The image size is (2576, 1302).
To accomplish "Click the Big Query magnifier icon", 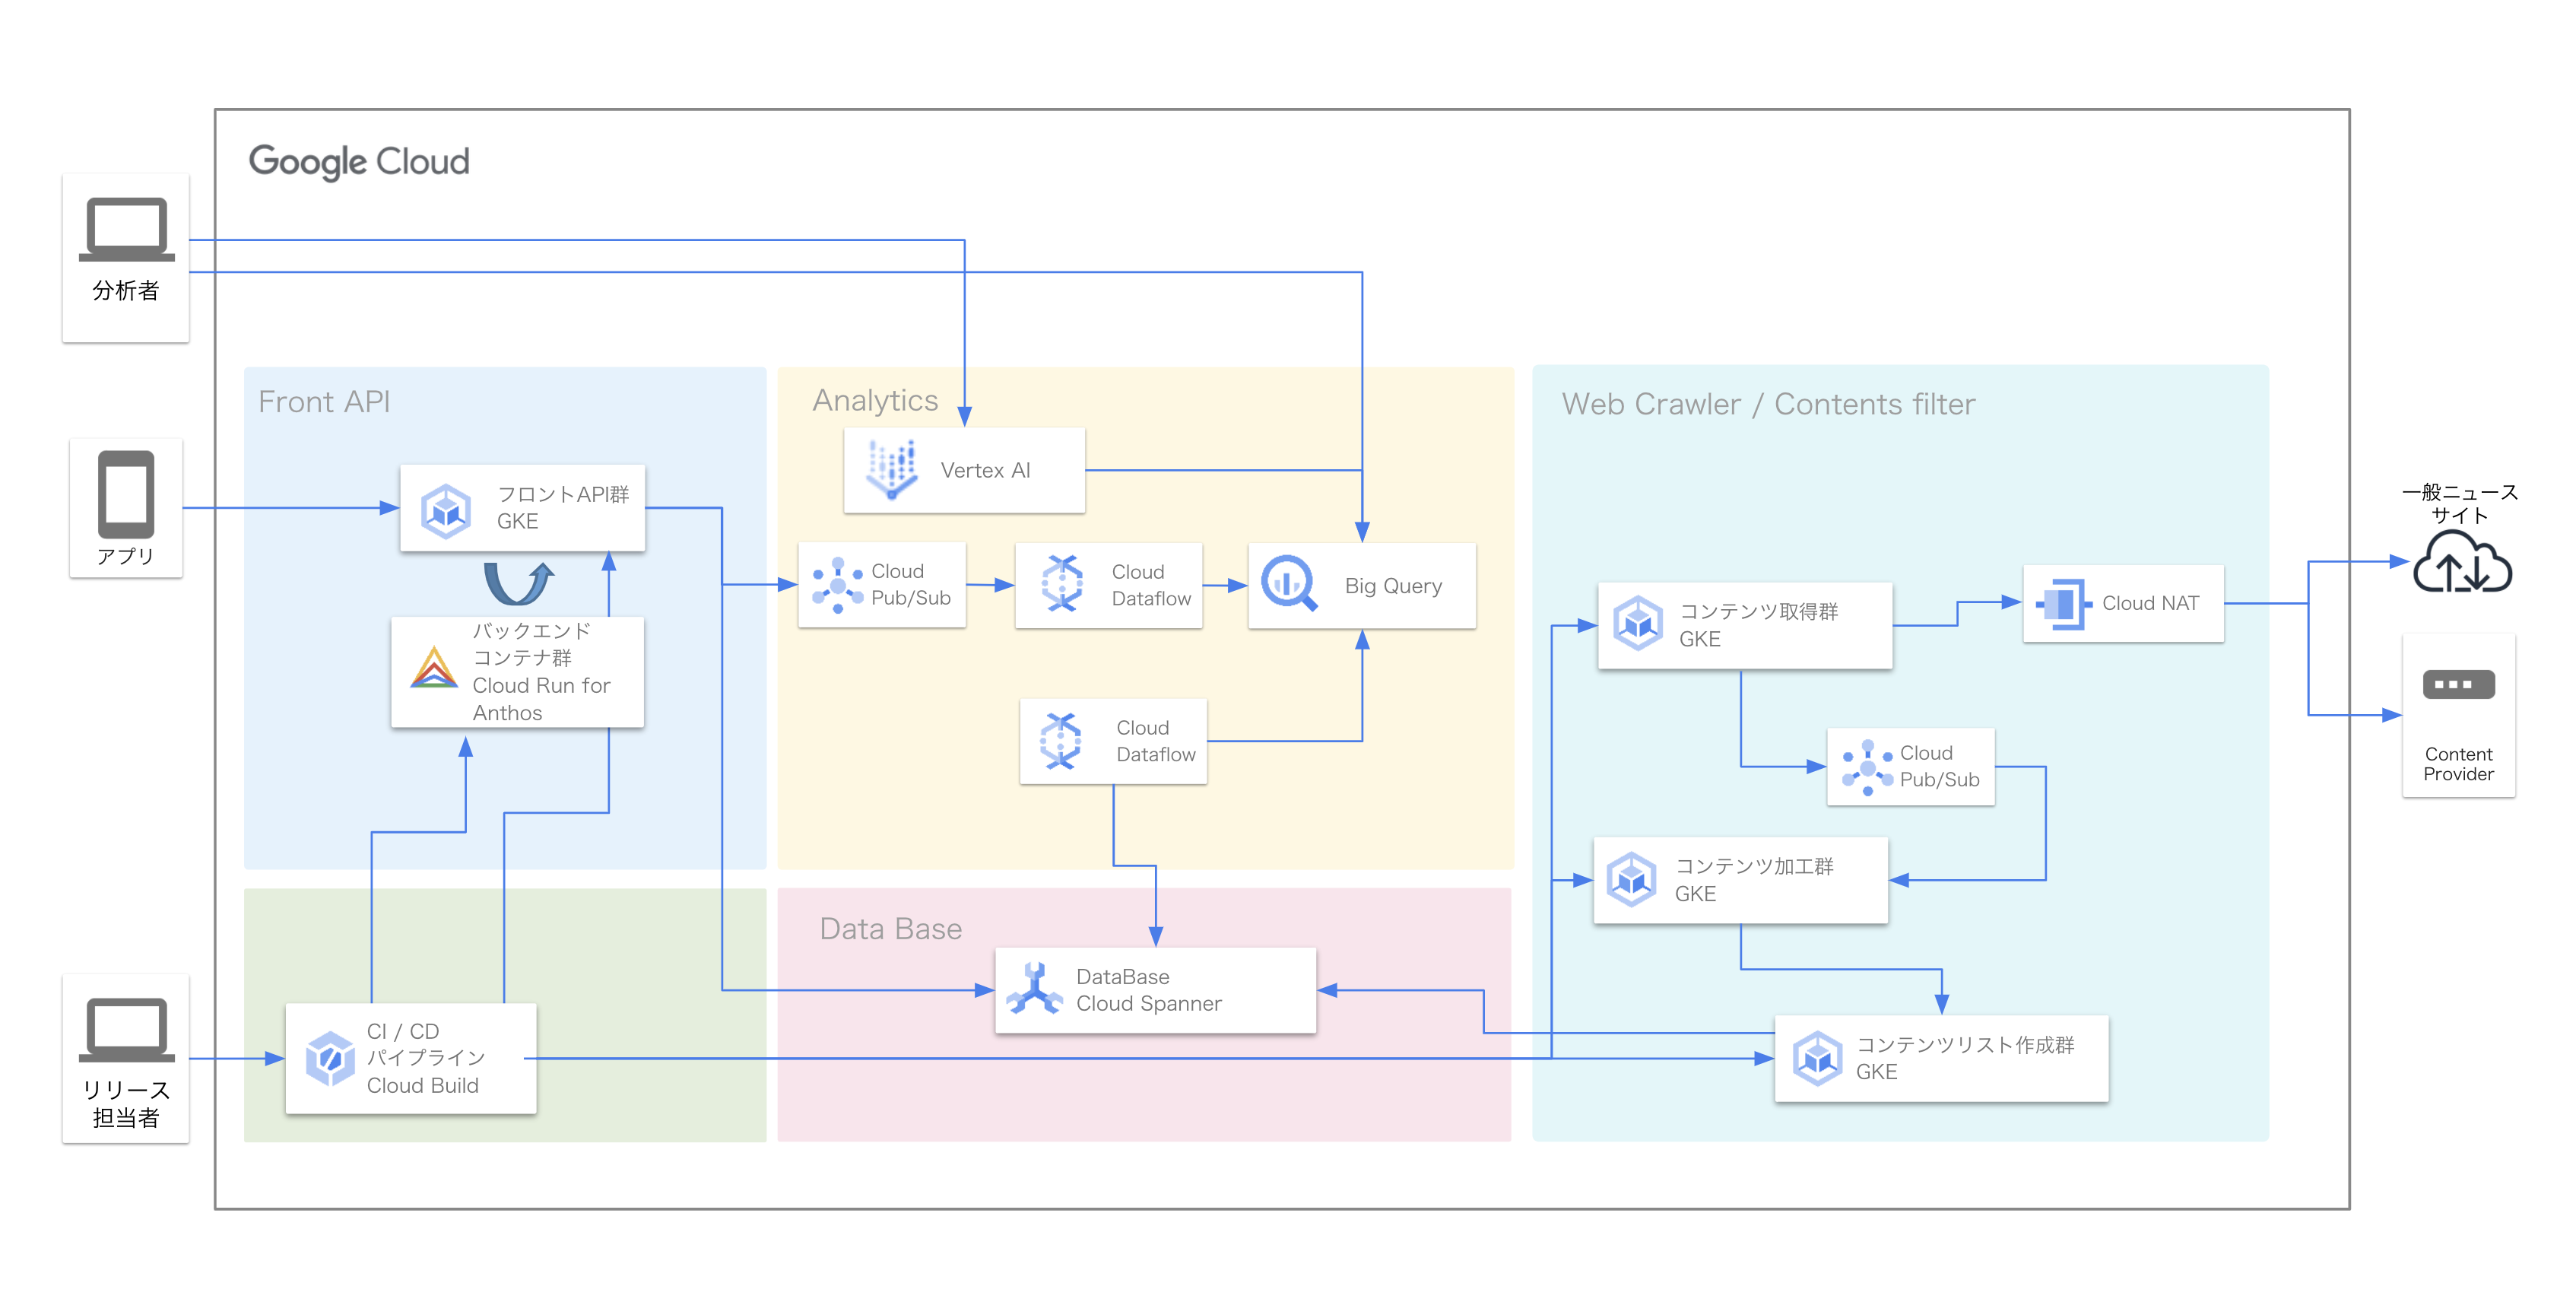I will click(x=1289, y=583).
